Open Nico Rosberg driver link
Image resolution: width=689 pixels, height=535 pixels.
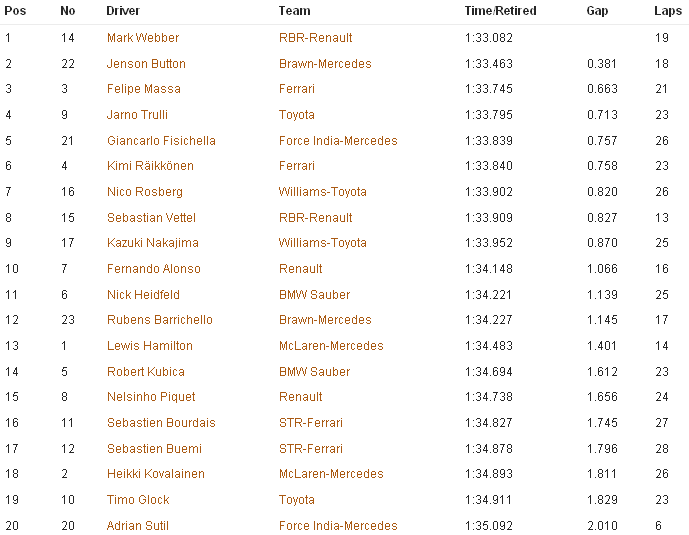145,192
